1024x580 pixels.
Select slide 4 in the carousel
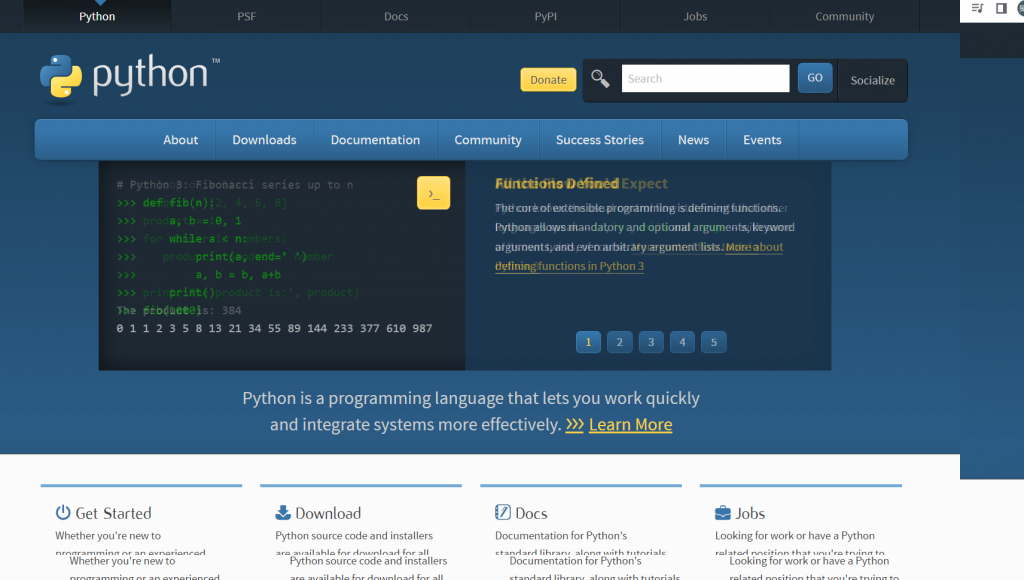[682, 342]
